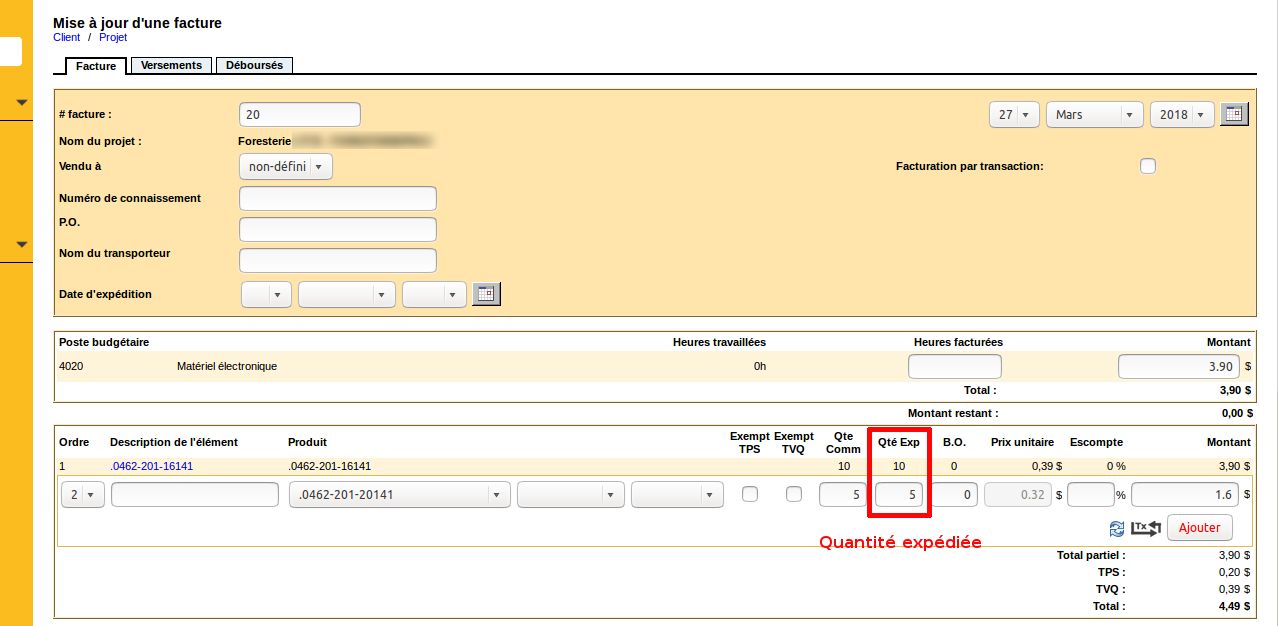This screenshot has width=1278, height=626.
Task: Open the Mars month dropdown
Action: (1093, 114)
